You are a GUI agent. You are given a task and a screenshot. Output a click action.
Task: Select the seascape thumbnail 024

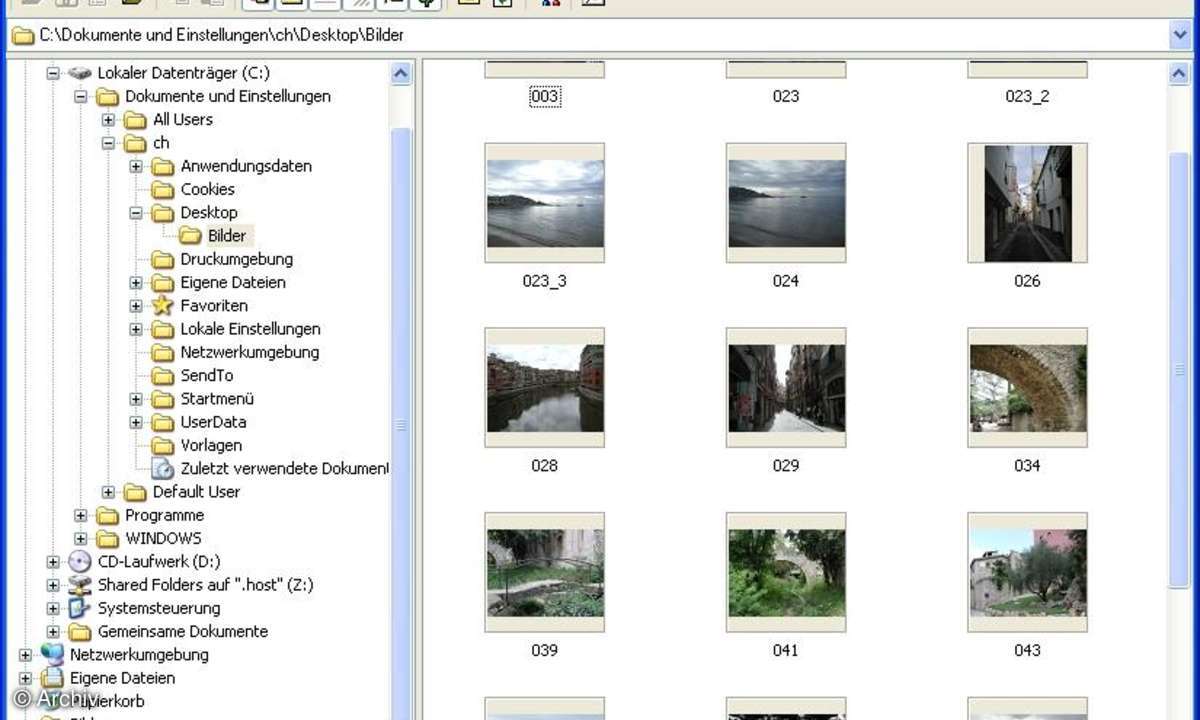click(786, 203)
